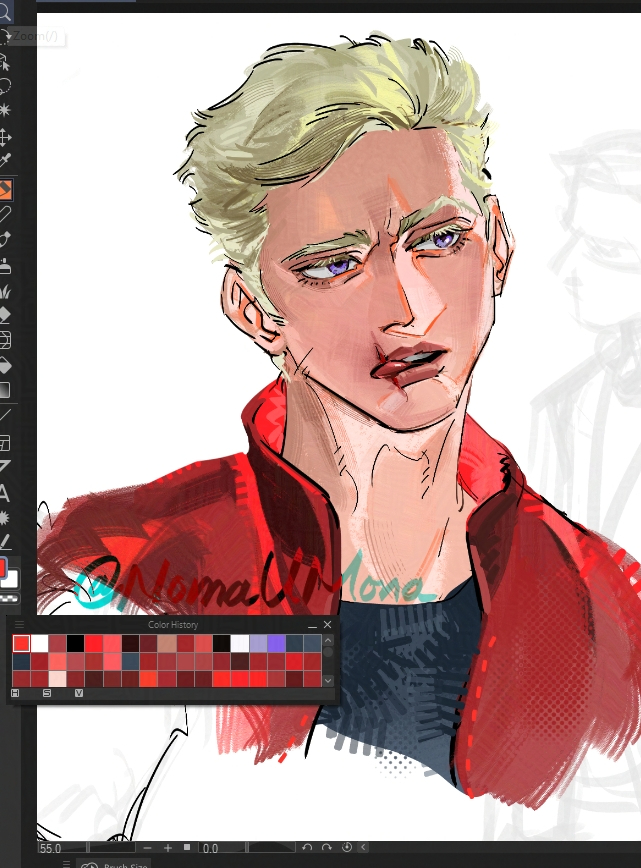Select the Zoom magnifier tool

6,14
